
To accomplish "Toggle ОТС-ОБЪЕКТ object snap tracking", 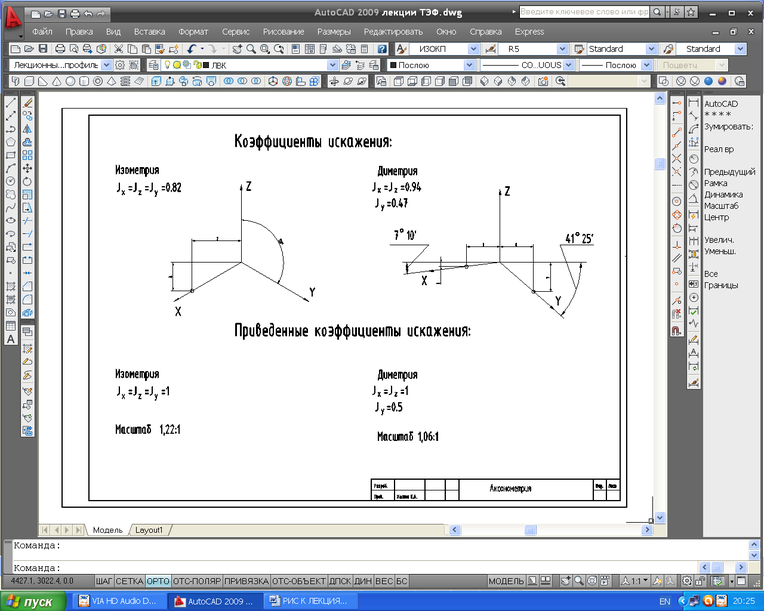I will pos(298,581).
